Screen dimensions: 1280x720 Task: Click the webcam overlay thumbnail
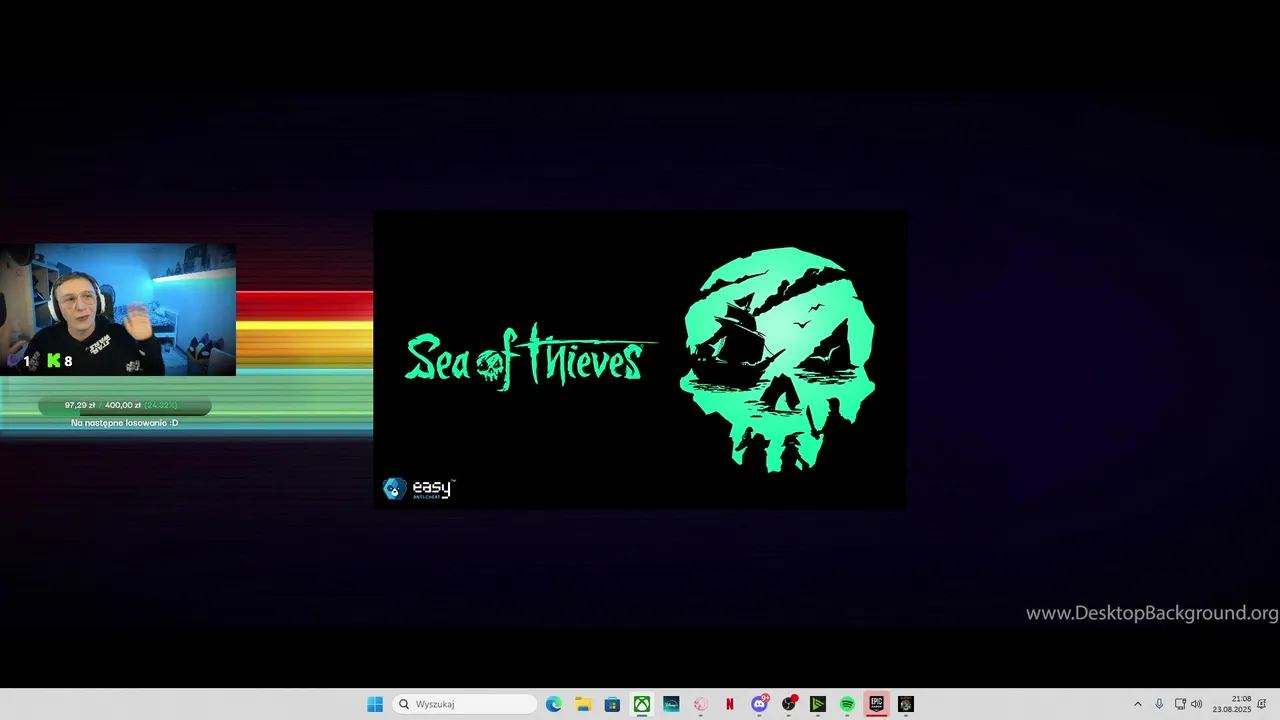[x=118, y=309]
